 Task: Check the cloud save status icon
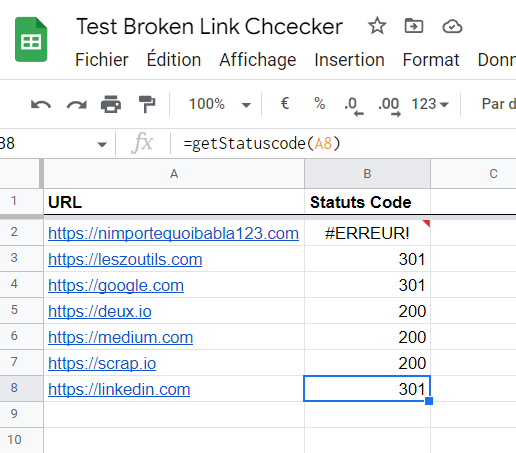pos(452,26)
